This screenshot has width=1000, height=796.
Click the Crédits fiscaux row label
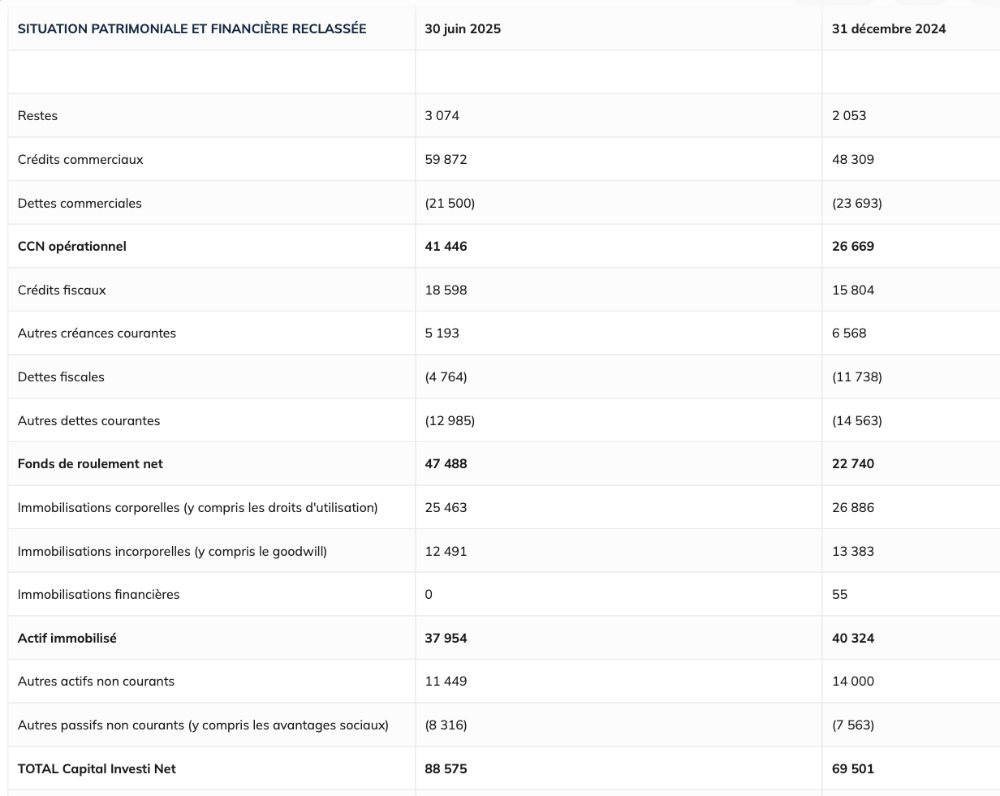(x=62, y=290)
